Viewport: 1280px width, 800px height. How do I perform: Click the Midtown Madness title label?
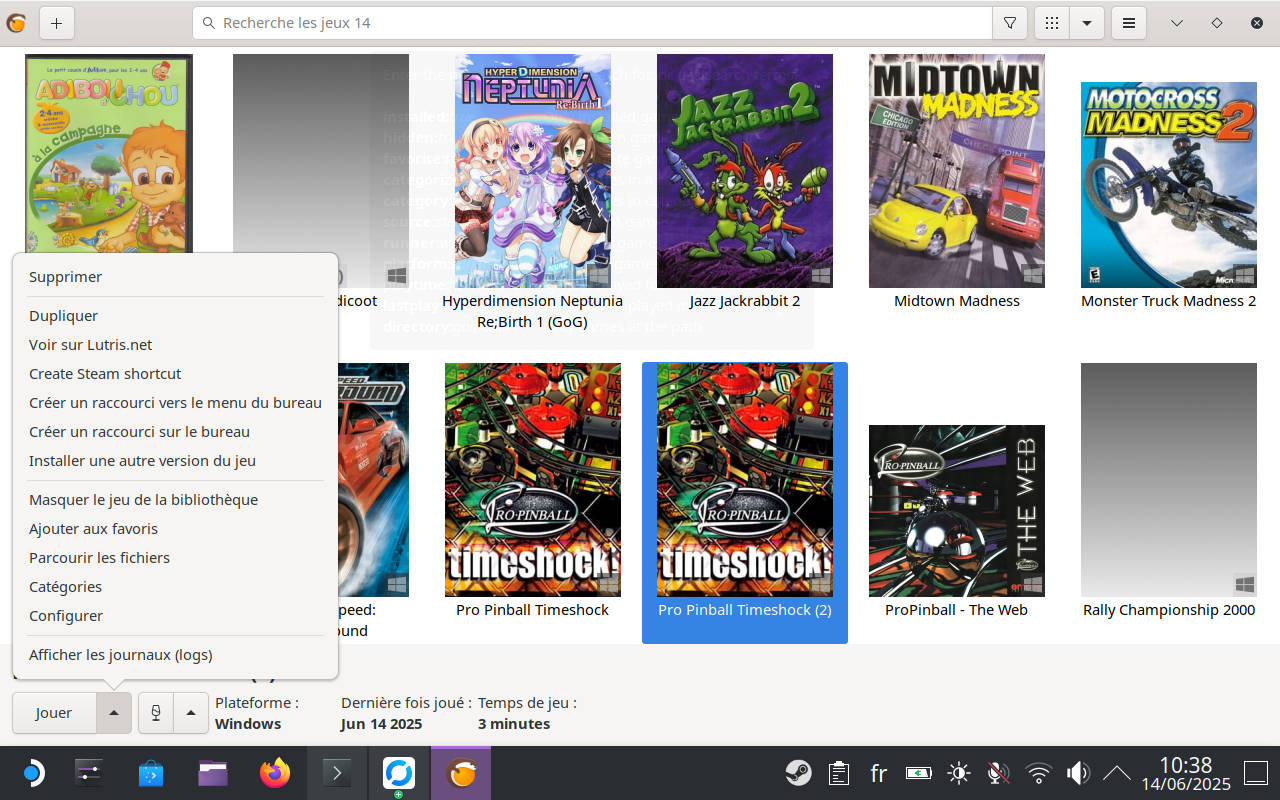(957, 301)
